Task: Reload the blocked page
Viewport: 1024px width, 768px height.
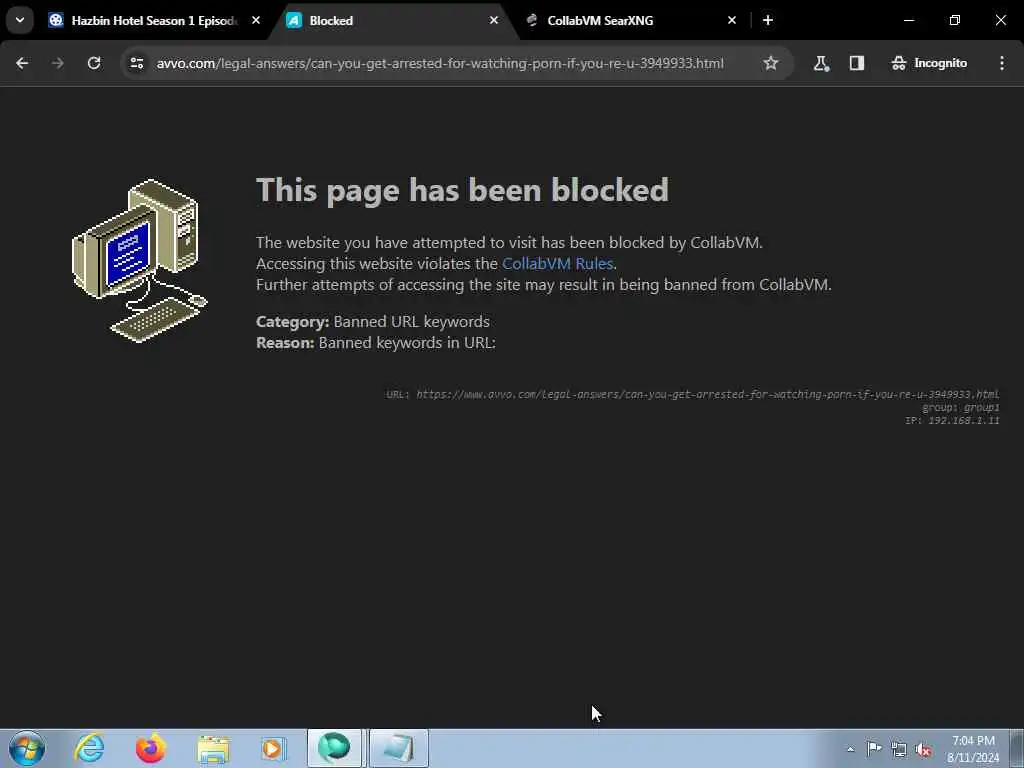Action: pyautogui.click(x=94, y=63)
